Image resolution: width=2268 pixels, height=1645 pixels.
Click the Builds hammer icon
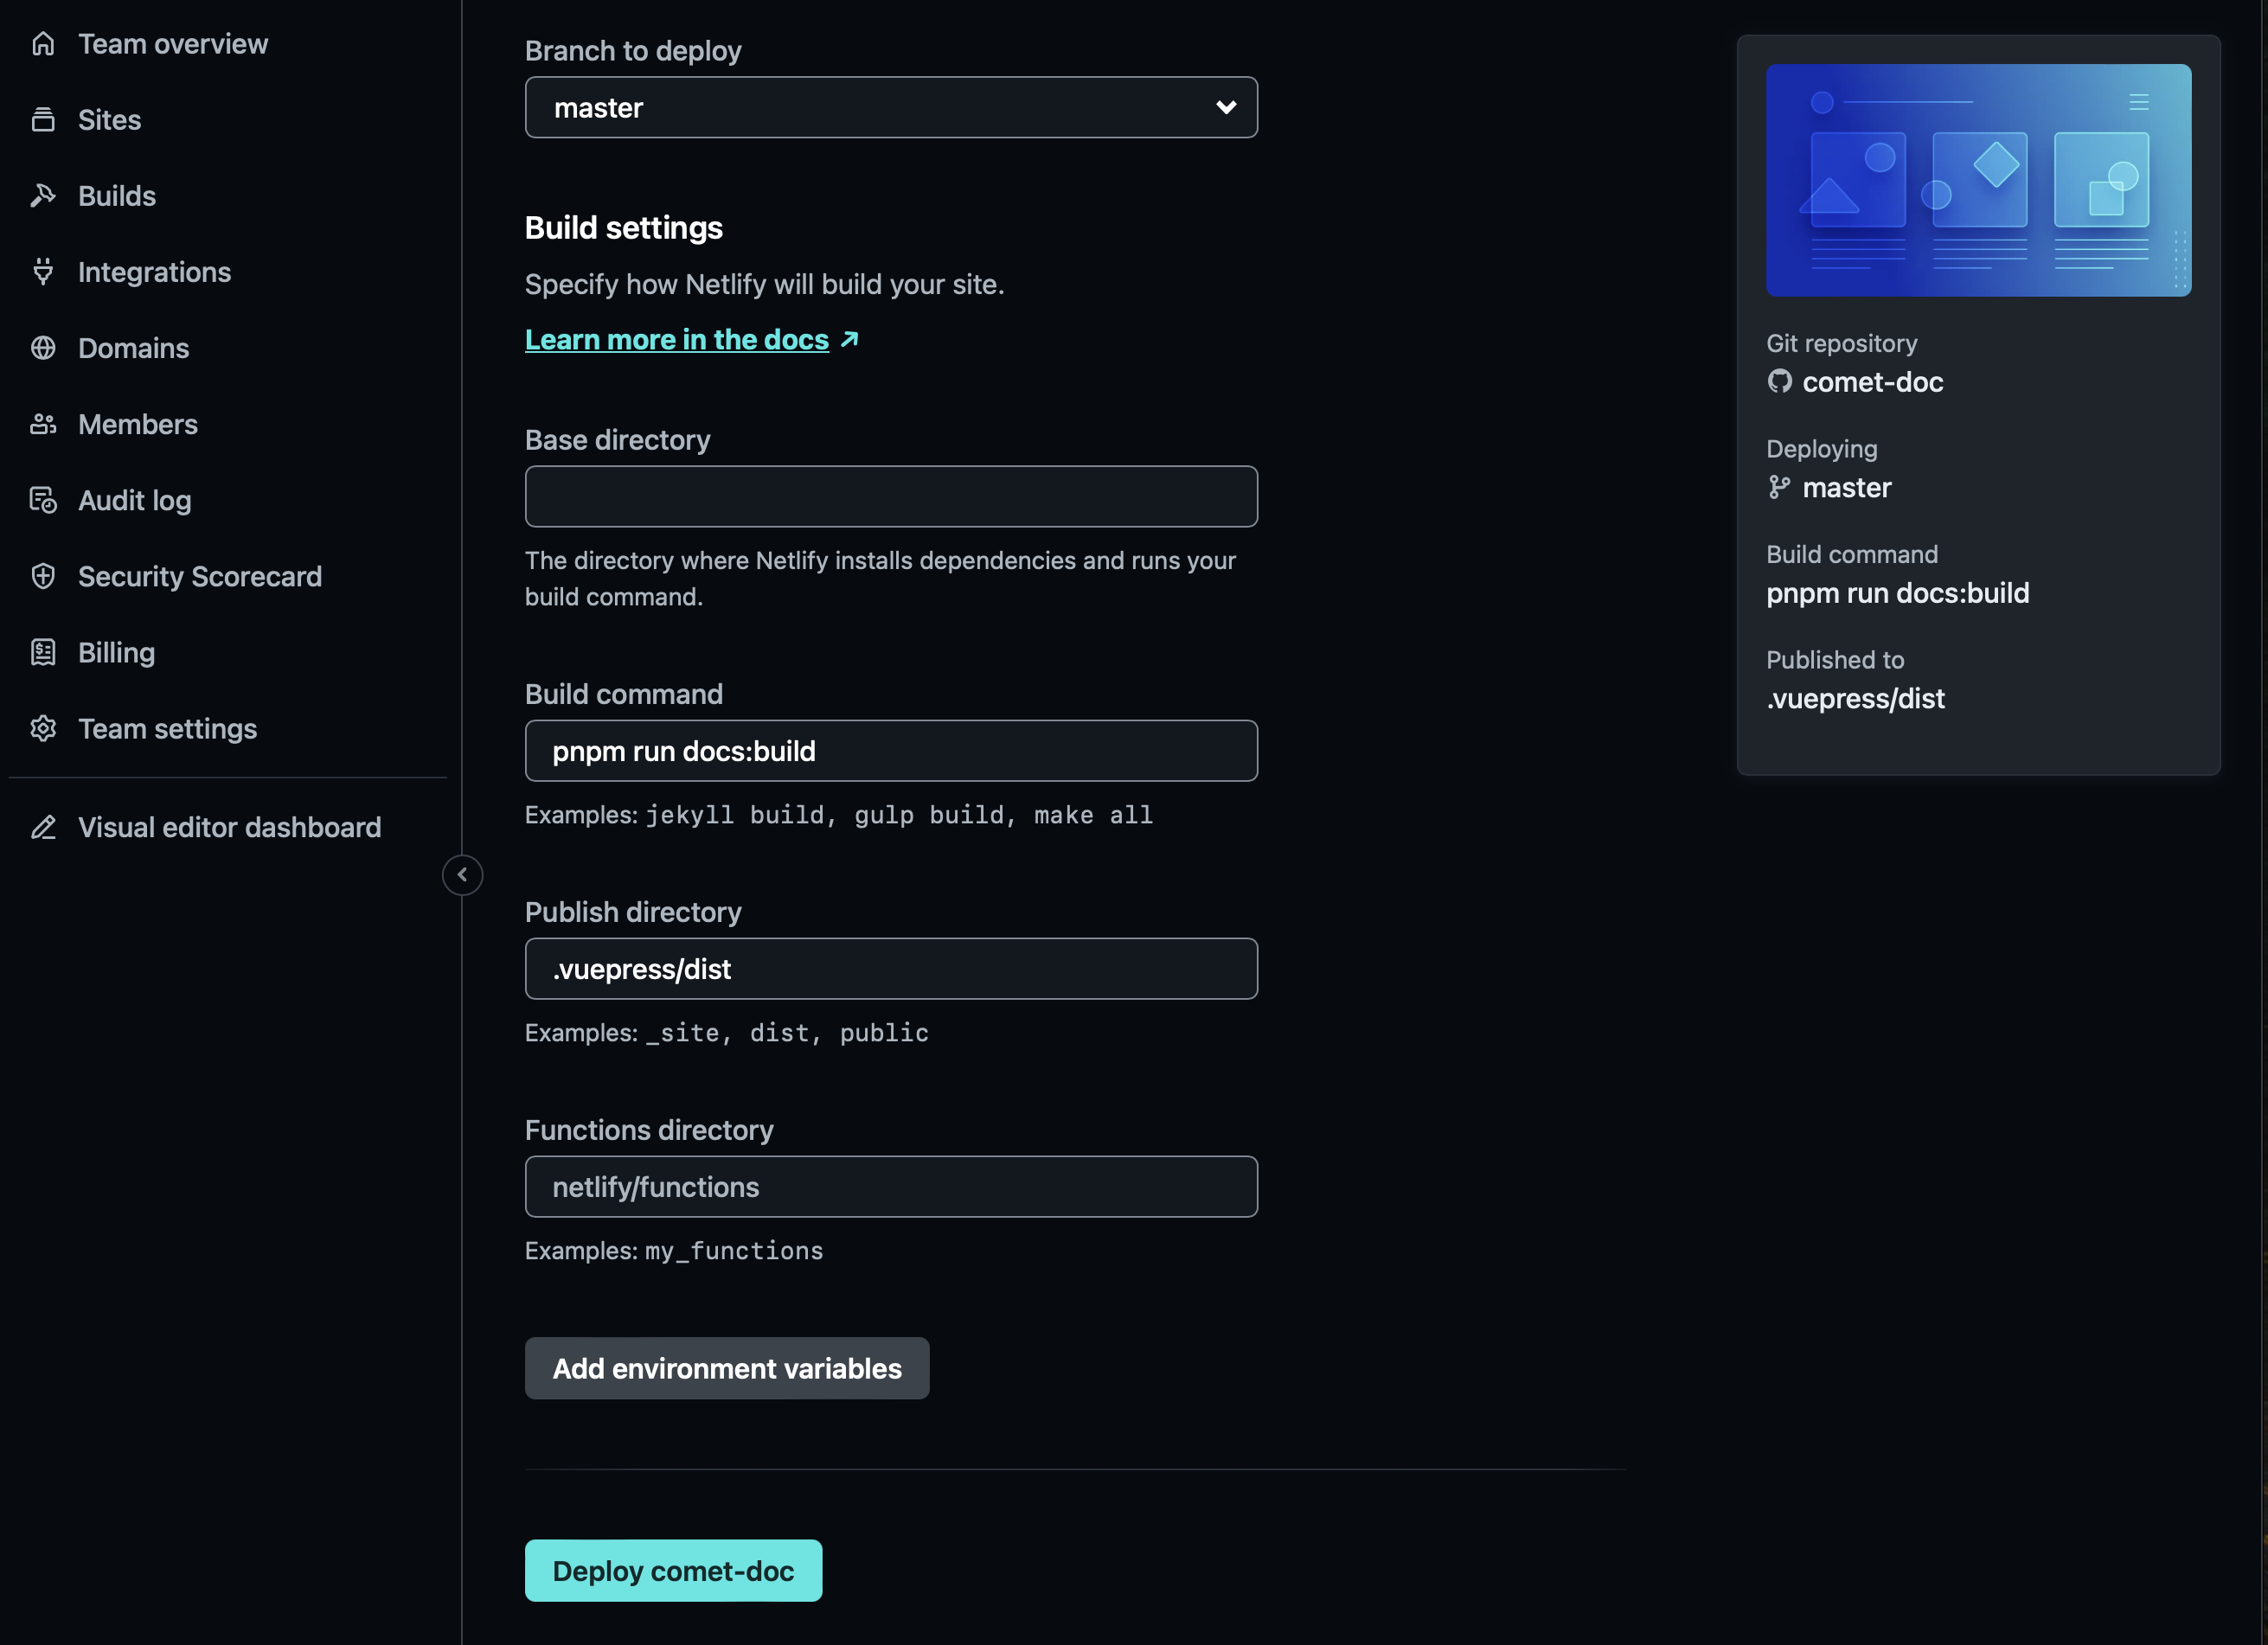[43, 196]
